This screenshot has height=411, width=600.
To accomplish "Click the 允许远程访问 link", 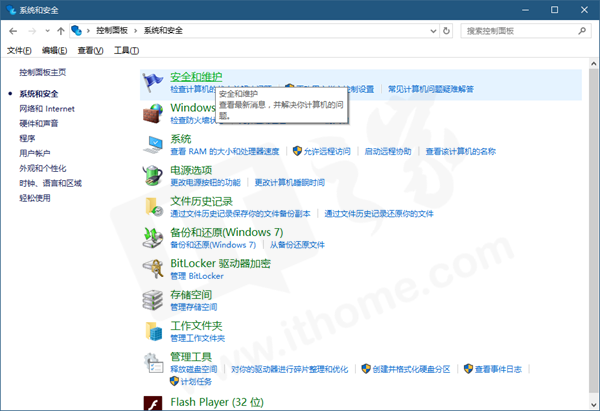I will [x=327, y=151].
